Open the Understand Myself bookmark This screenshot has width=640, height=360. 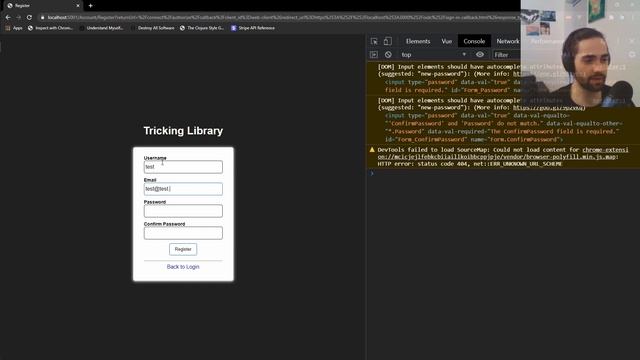click(102, 28)
